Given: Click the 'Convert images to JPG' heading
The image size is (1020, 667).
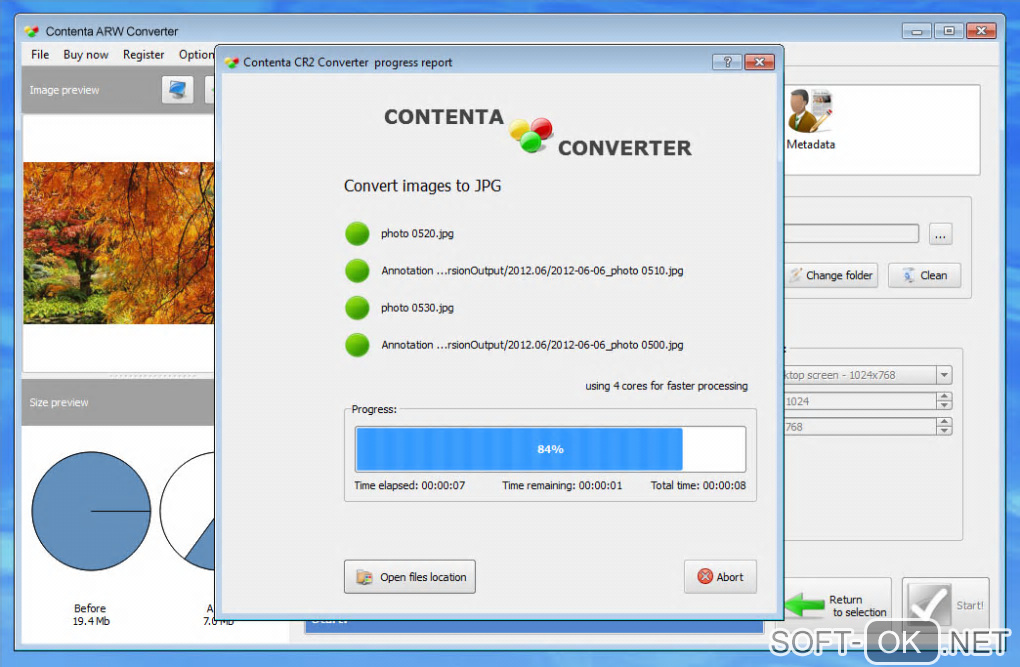Looking at the screenshot, I should tap(422, 186).
